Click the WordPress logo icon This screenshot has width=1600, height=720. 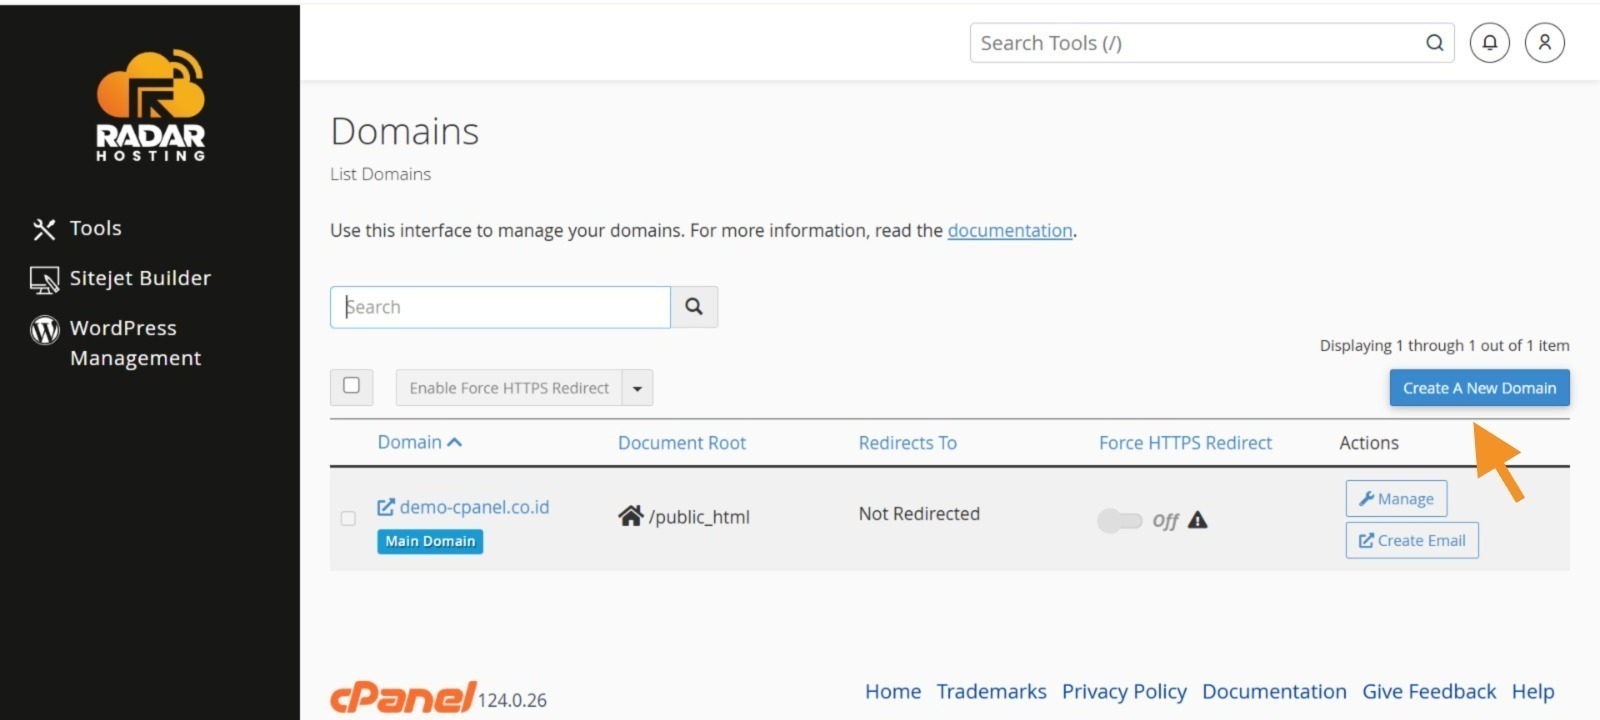[x=45, y=329]
